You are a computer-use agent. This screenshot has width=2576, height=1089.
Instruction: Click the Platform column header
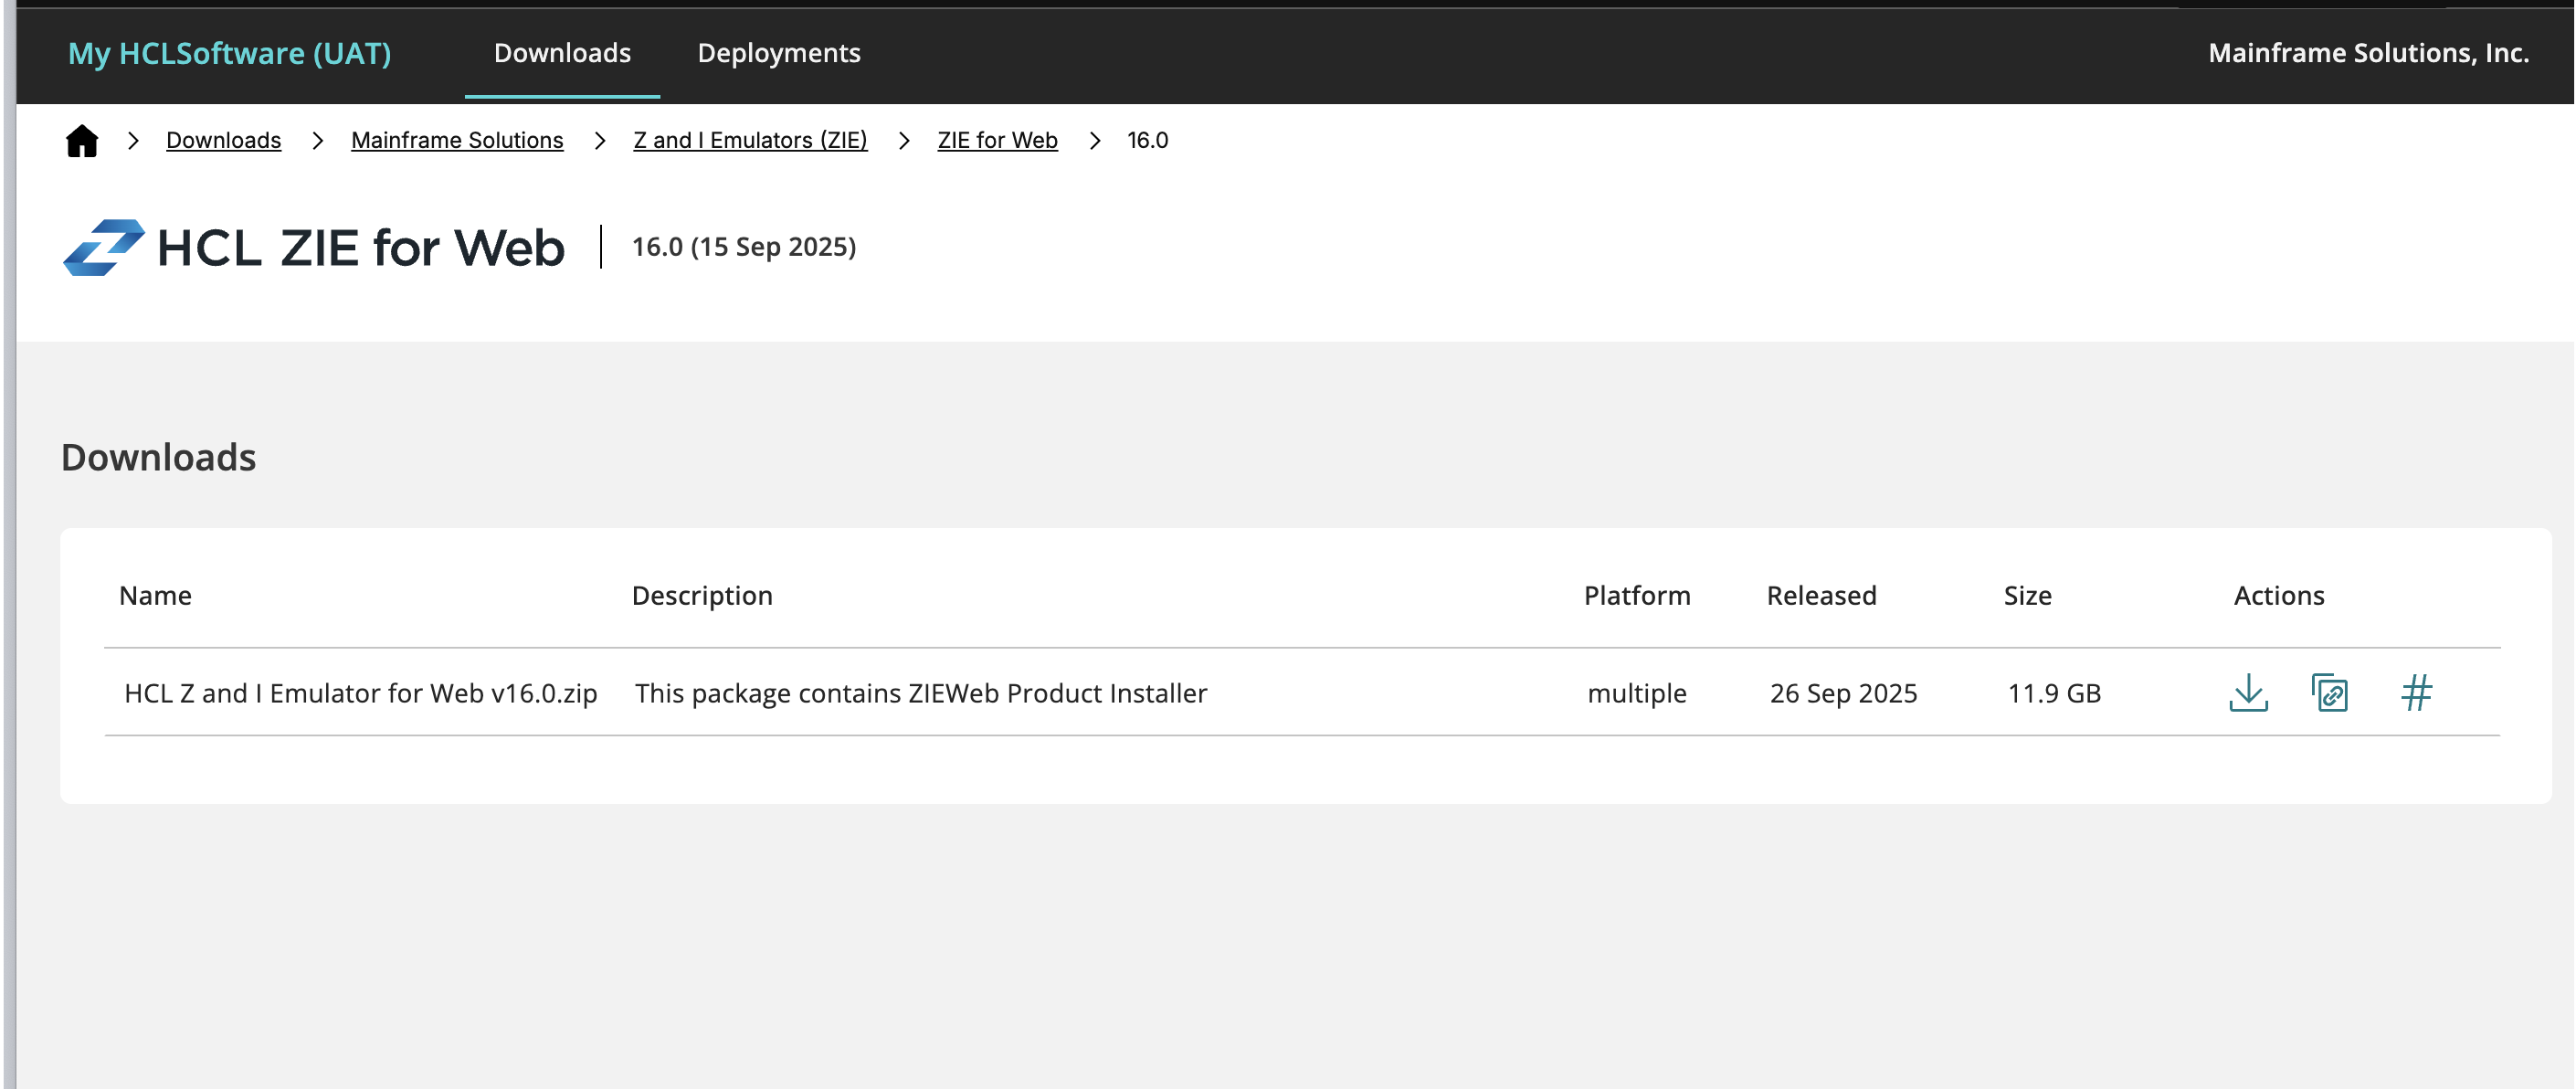tap(1637, 596)
